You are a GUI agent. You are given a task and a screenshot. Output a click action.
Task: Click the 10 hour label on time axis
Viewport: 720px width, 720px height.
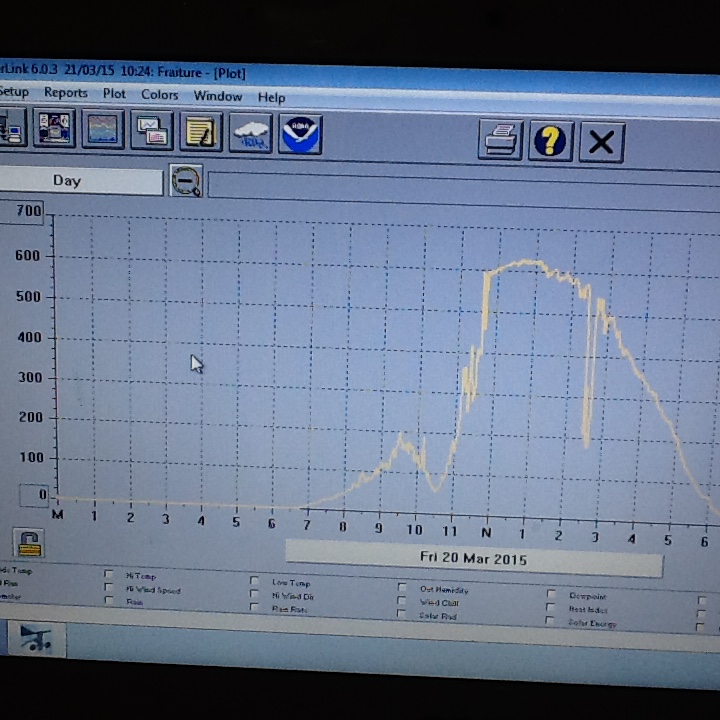[x=414, y=529]
